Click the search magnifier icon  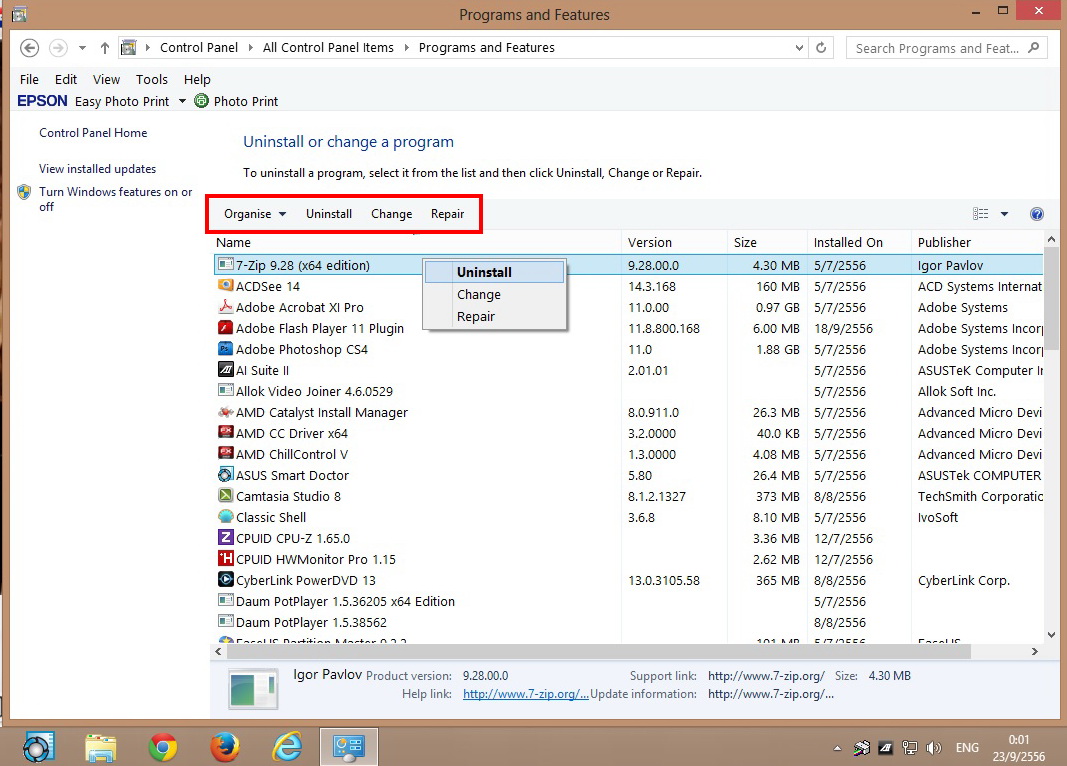pyautogui.click(x=1034, y=48)
